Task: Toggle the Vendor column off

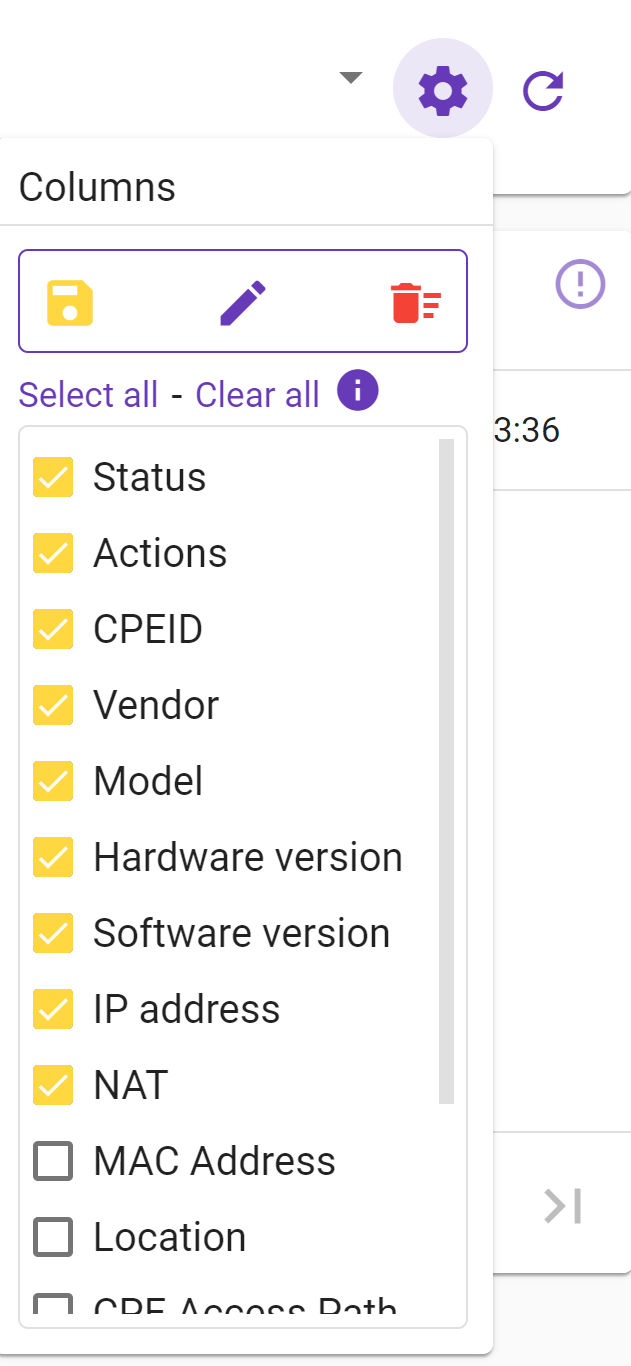Action: [x=53, y=705]
